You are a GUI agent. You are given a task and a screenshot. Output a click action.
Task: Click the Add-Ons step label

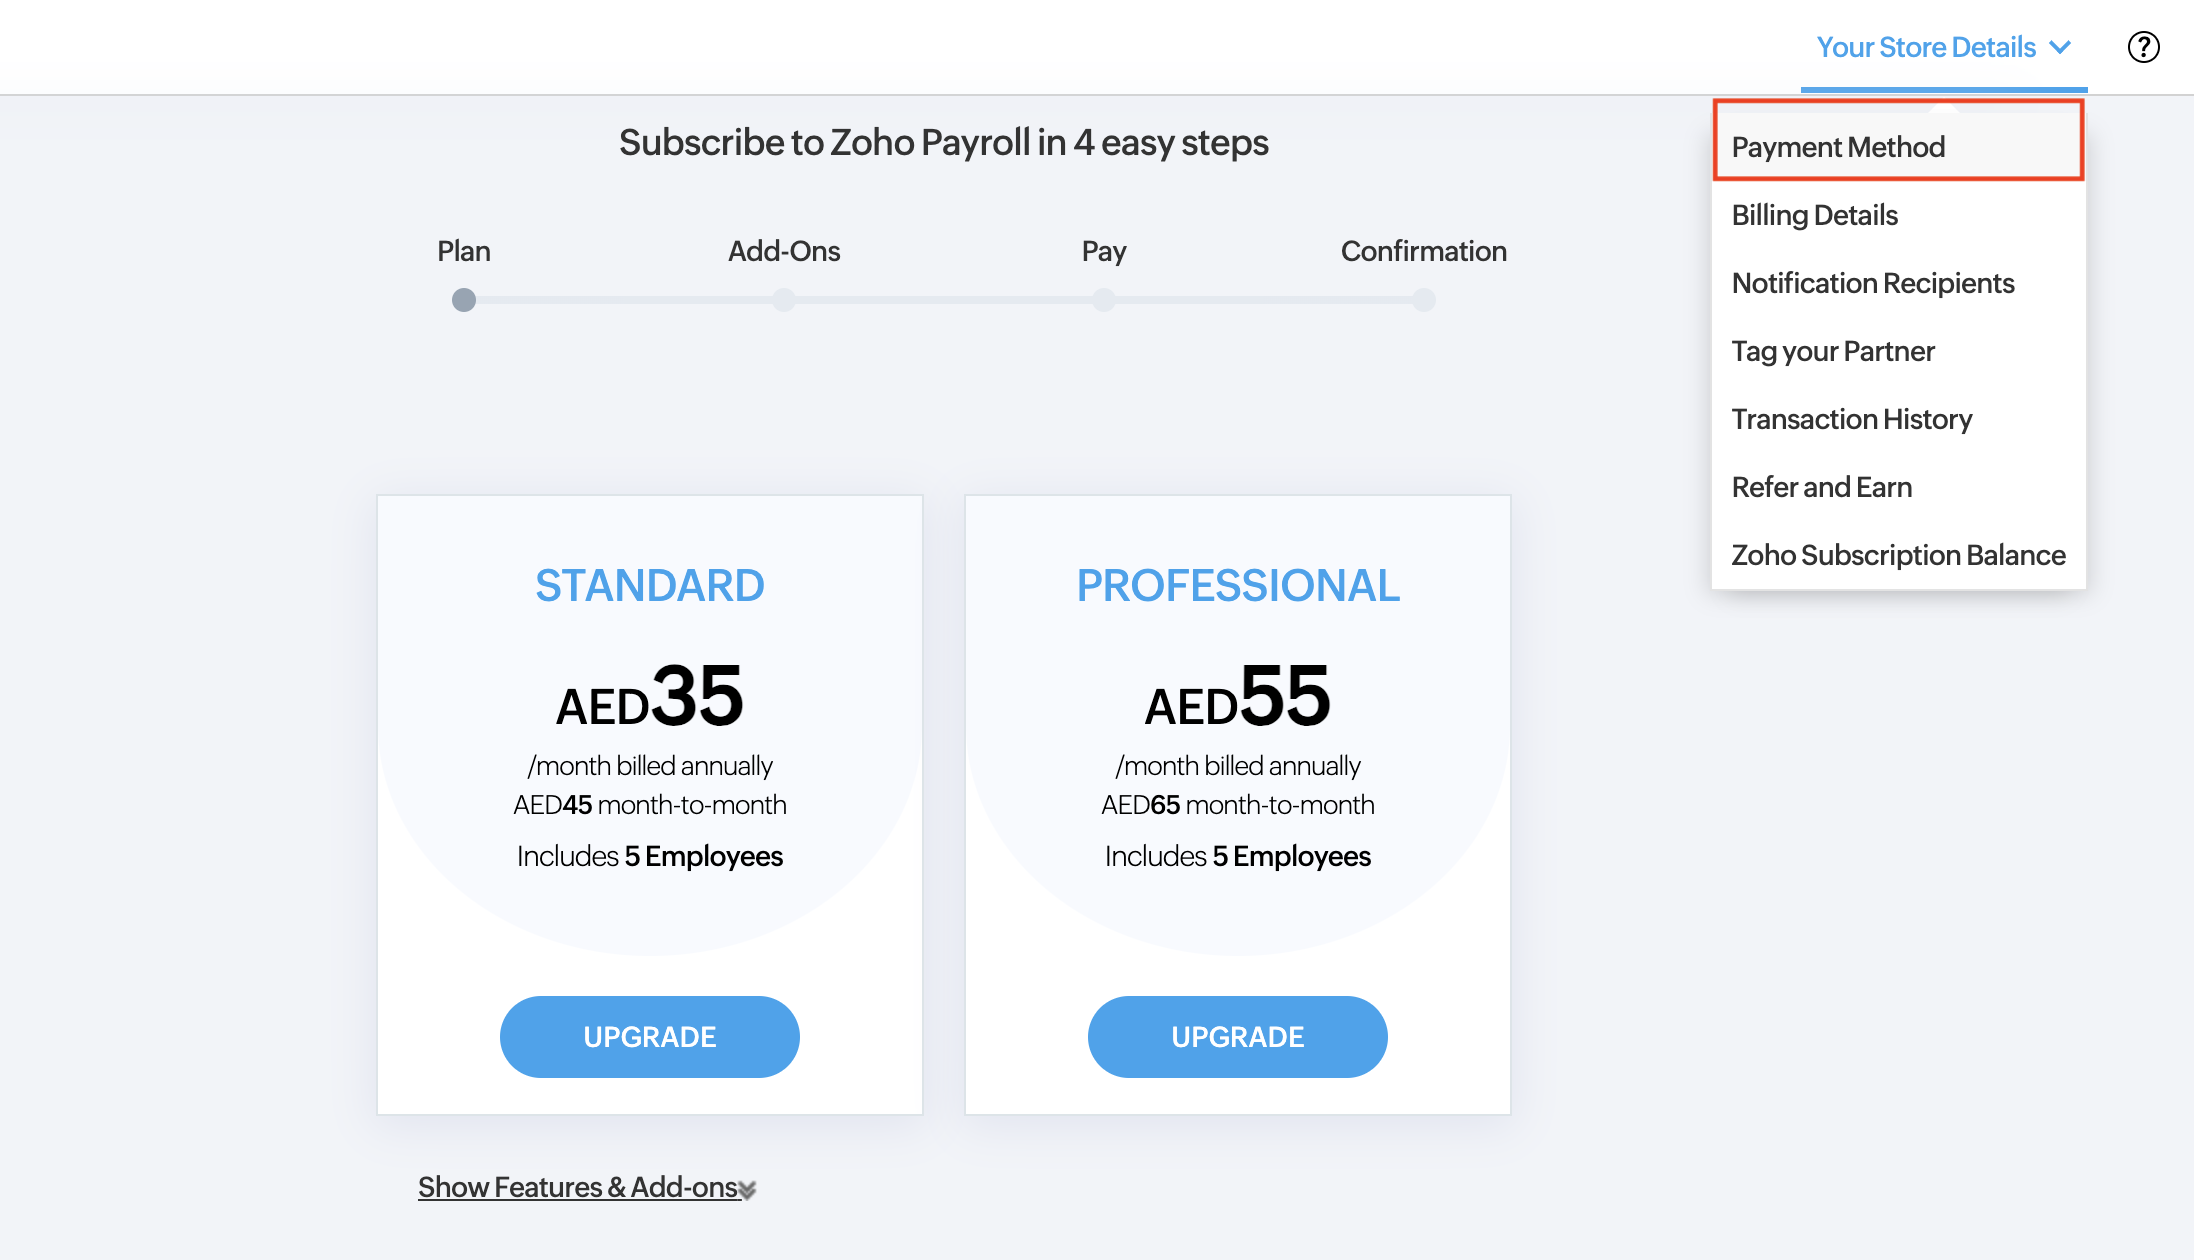[x=784, y=251]
